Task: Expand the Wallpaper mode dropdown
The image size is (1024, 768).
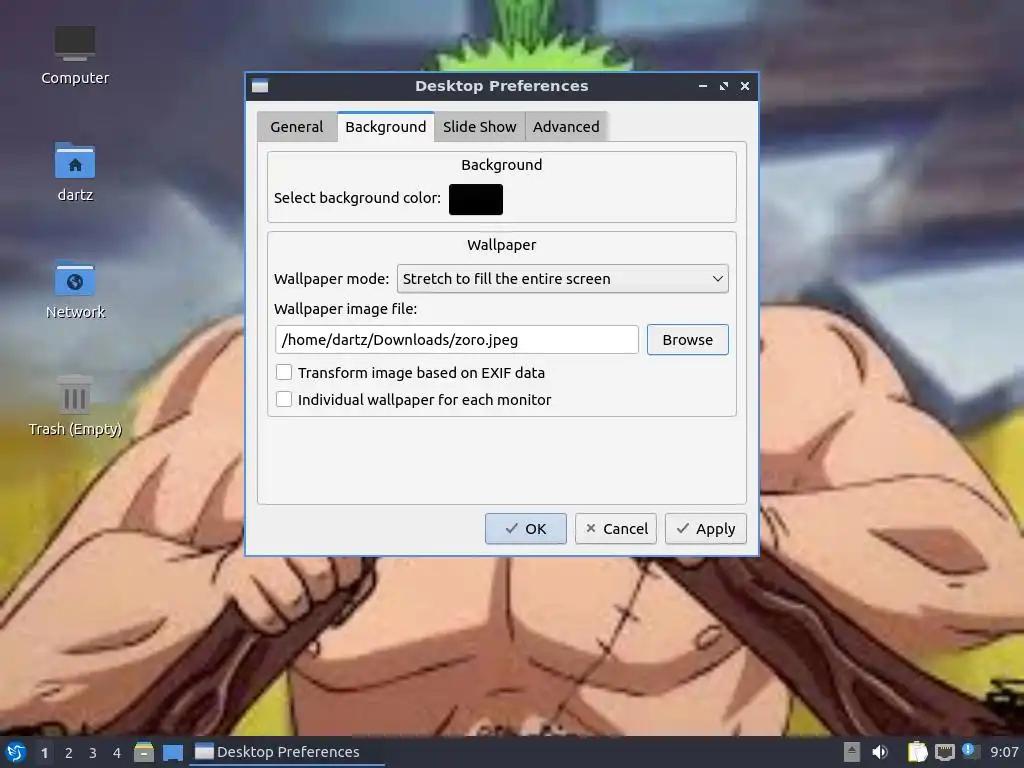Action: tap(562, 279)
